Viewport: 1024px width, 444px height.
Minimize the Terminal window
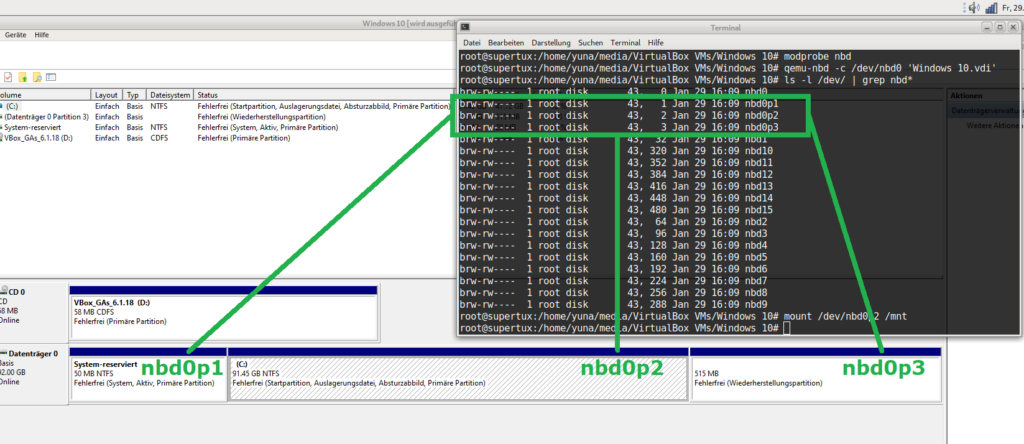point(989,27)
